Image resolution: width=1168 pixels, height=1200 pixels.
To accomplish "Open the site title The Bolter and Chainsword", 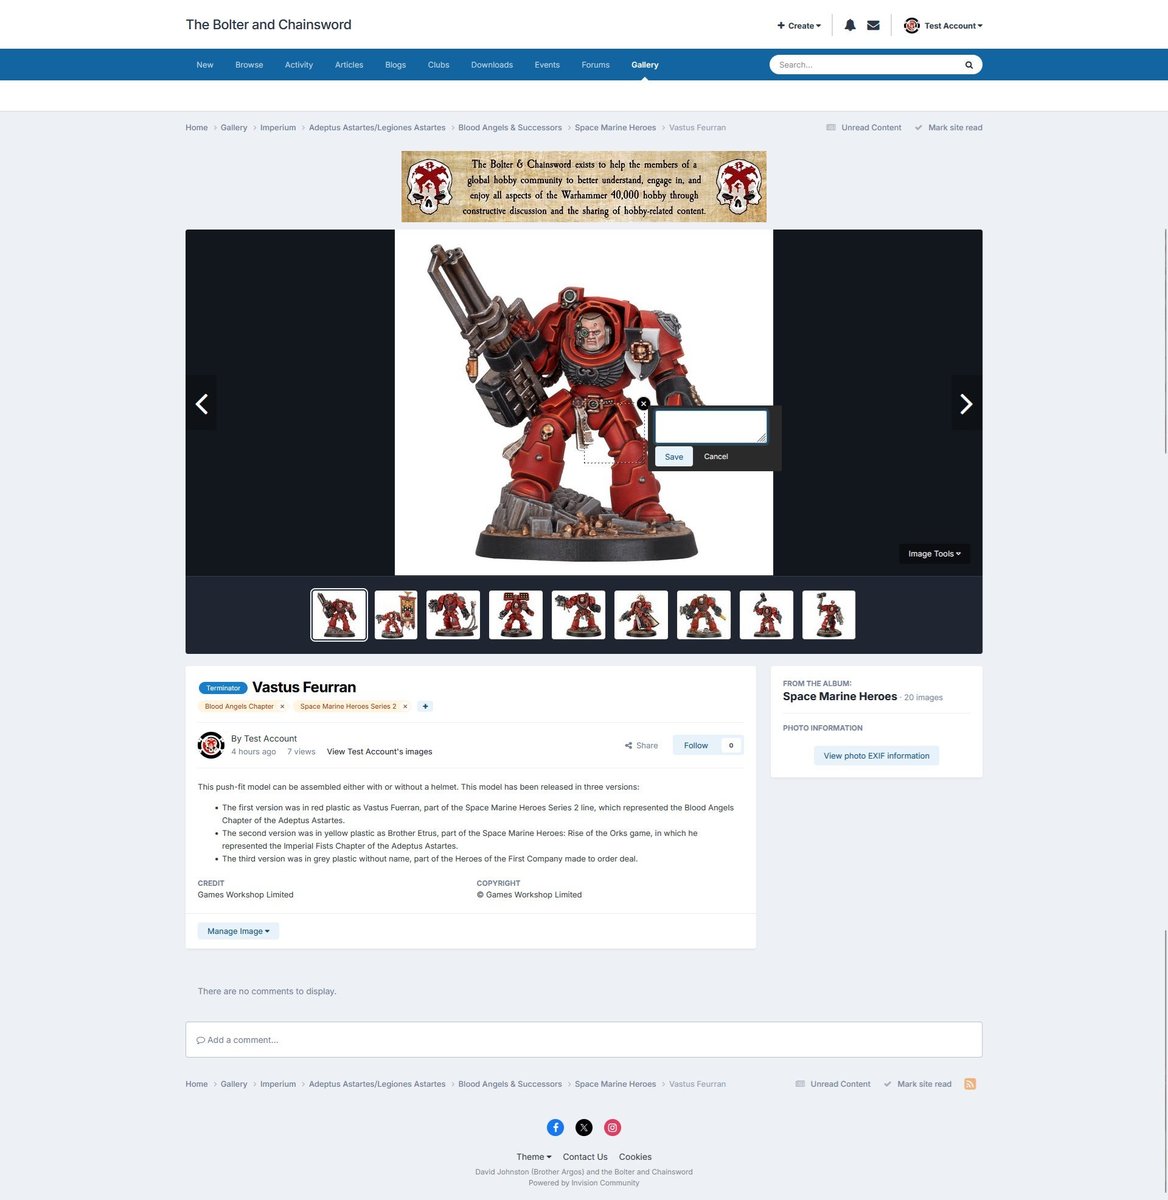I will click(269, 25).
